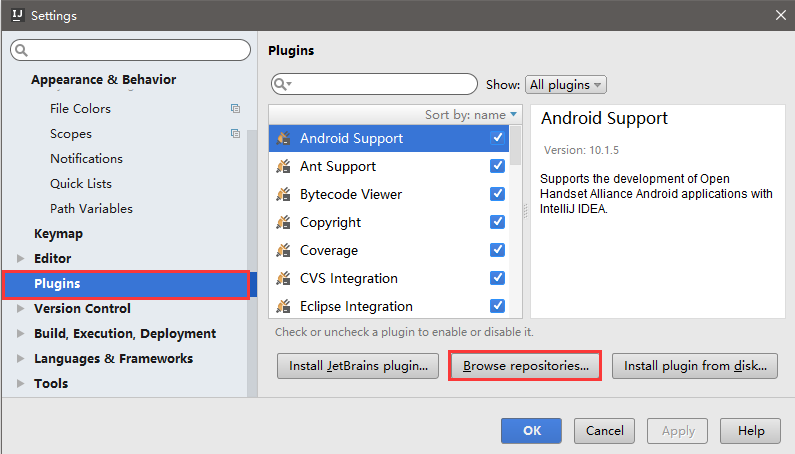This screenshot has width=795, height=454.
Task: Click the Android Support plugin icon
Action: [283, 138]
